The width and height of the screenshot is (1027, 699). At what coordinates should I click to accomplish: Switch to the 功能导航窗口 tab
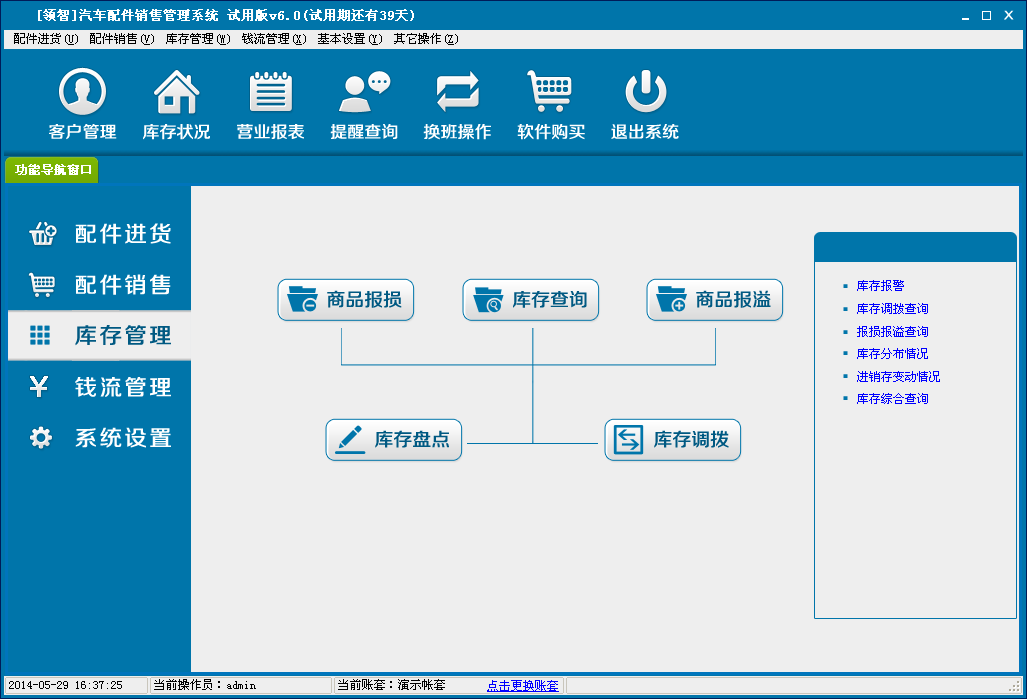[53, 170]
